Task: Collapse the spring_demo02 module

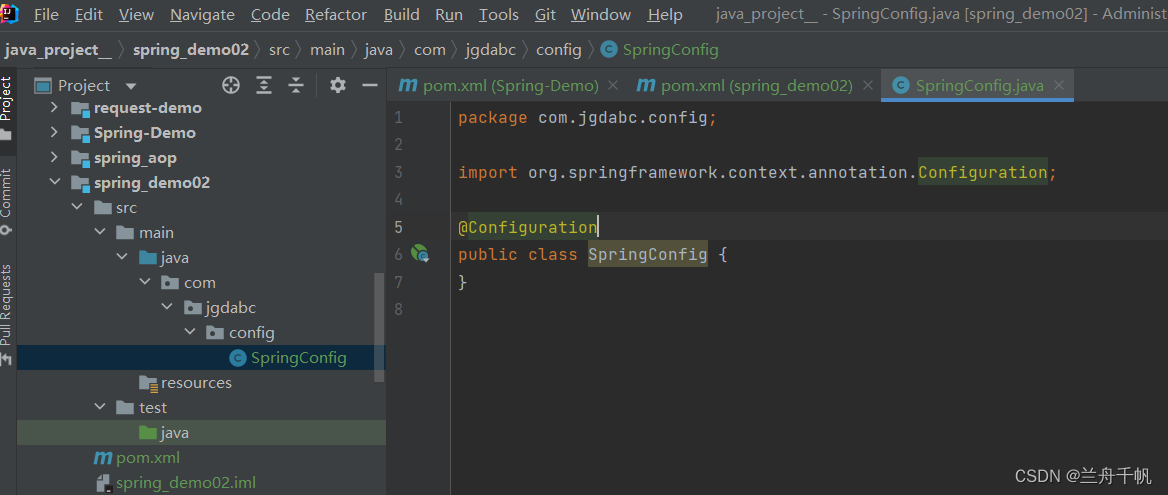Action: click(x=53, y=182)
